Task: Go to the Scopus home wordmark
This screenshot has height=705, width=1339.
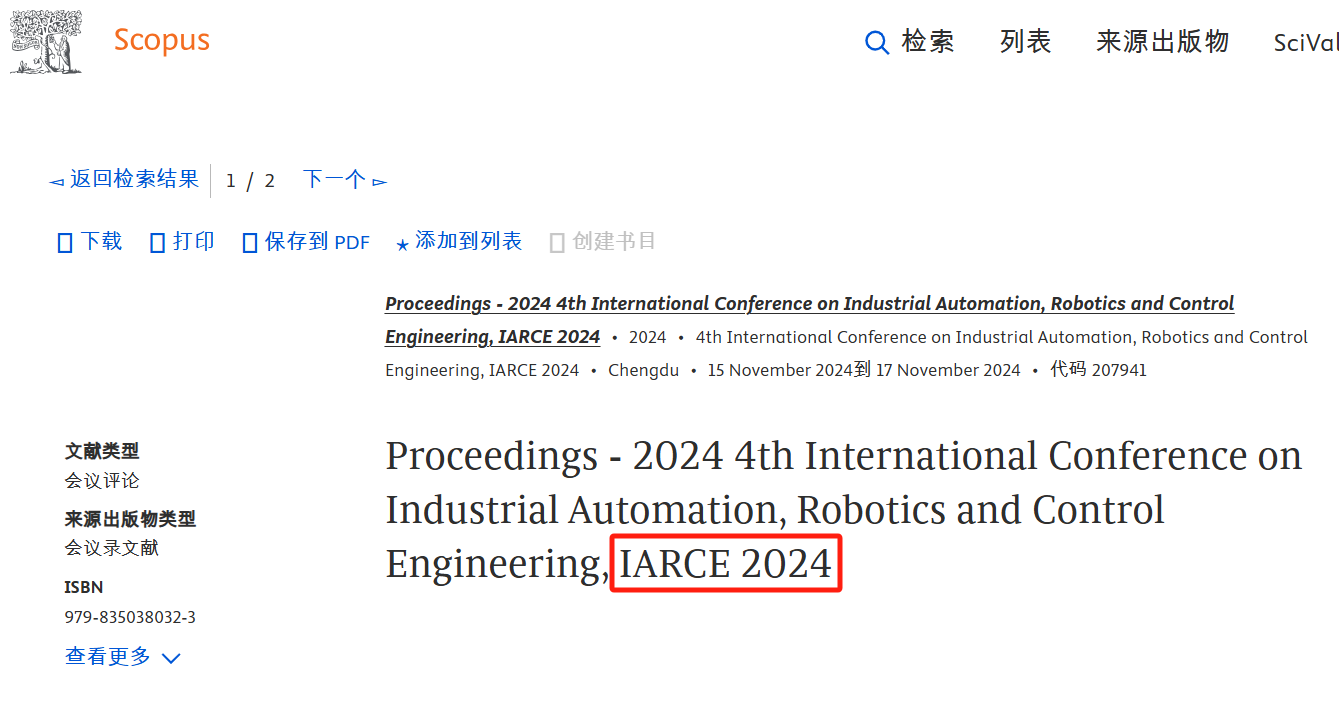Action: (161, 40)
